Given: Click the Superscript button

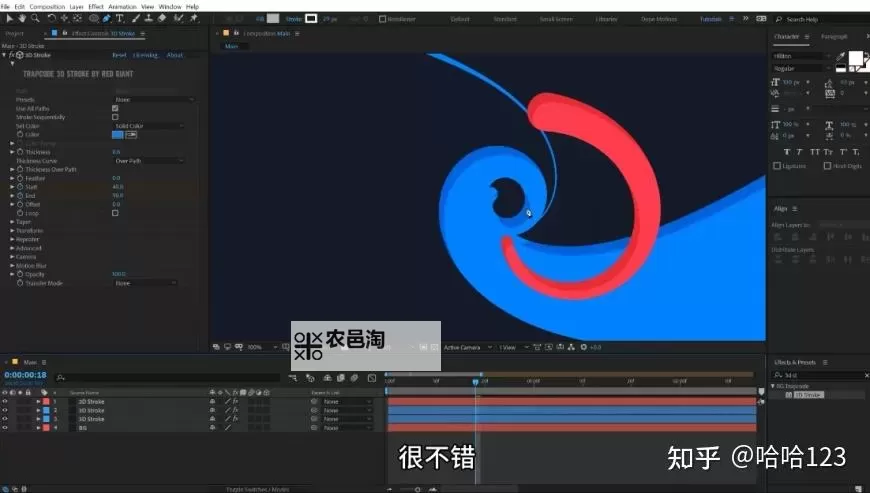Looking at the screenshot, I should 843,152.
